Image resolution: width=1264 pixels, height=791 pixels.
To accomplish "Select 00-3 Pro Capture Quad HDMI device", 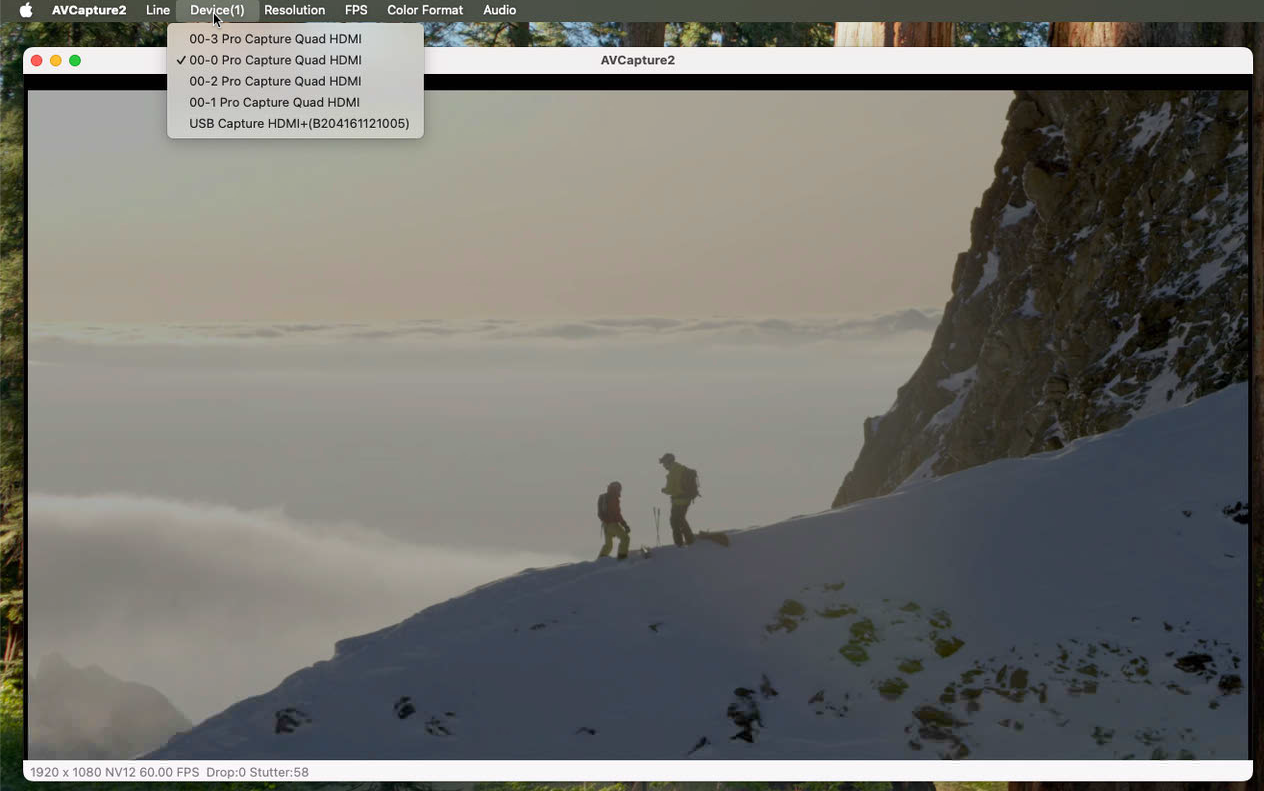I will pos(275,39).
